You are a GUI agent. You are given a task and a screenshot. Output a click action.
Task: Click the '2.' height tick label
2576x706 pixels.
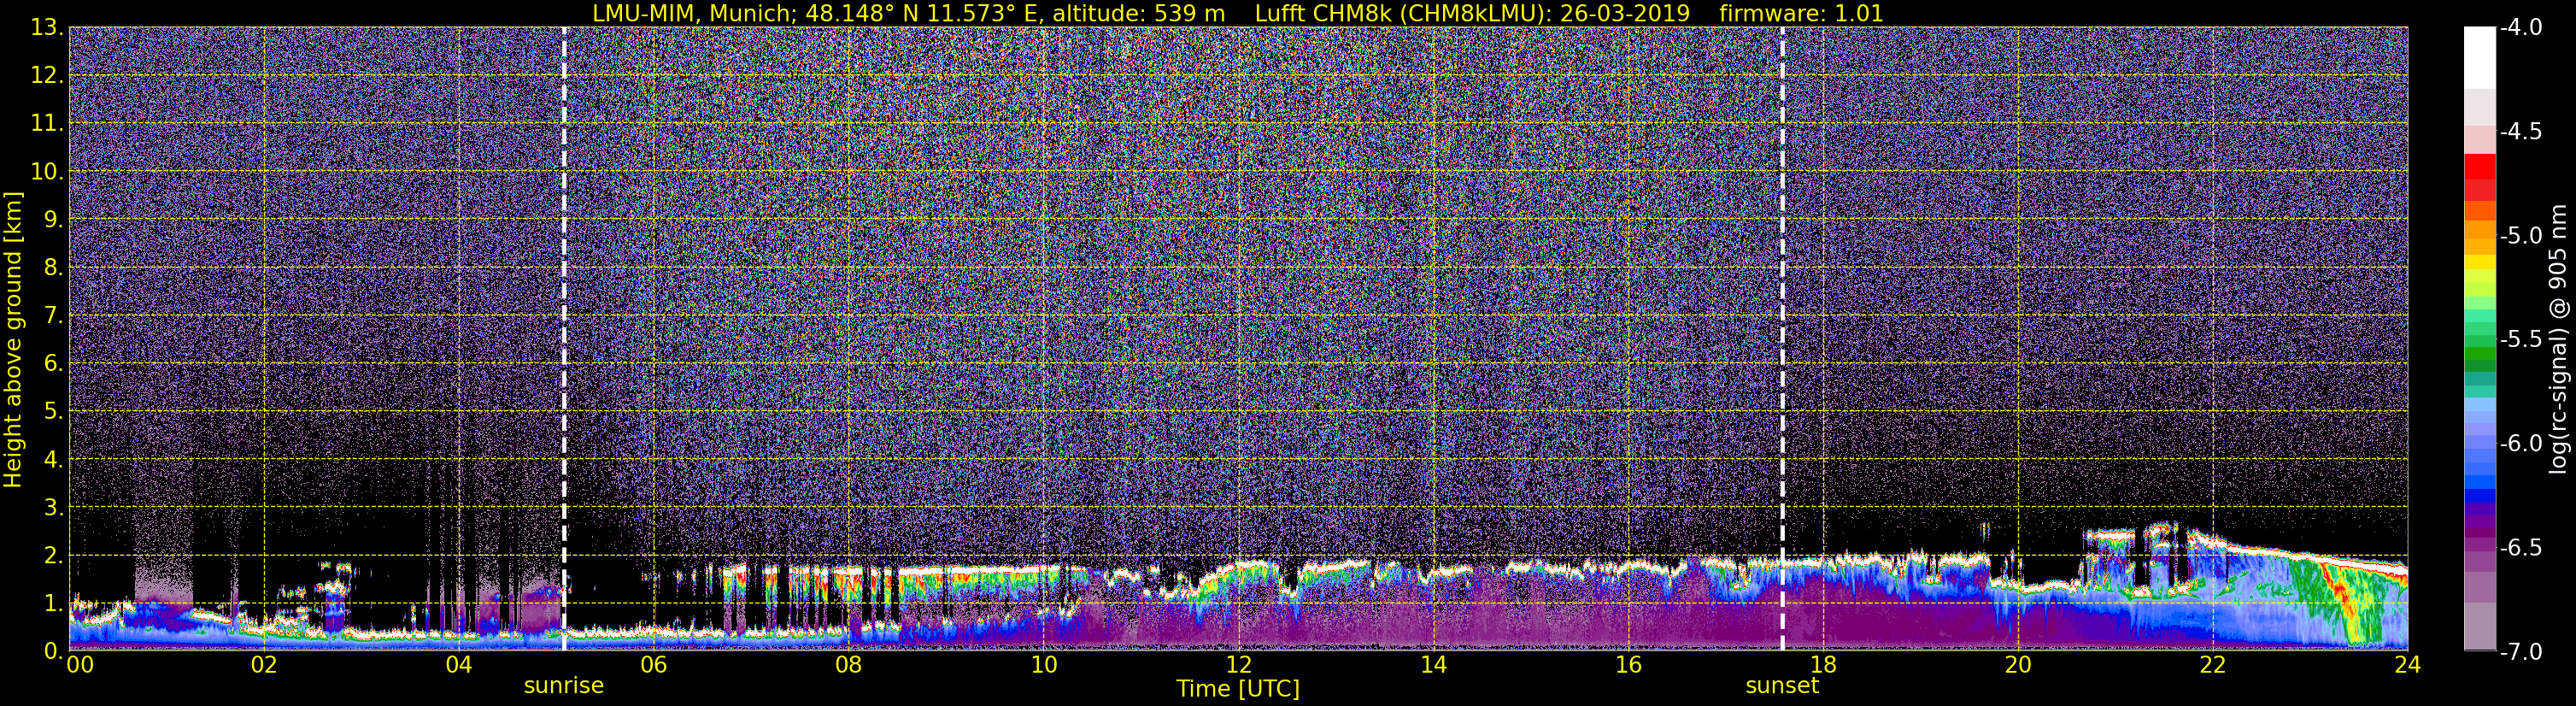54,555
